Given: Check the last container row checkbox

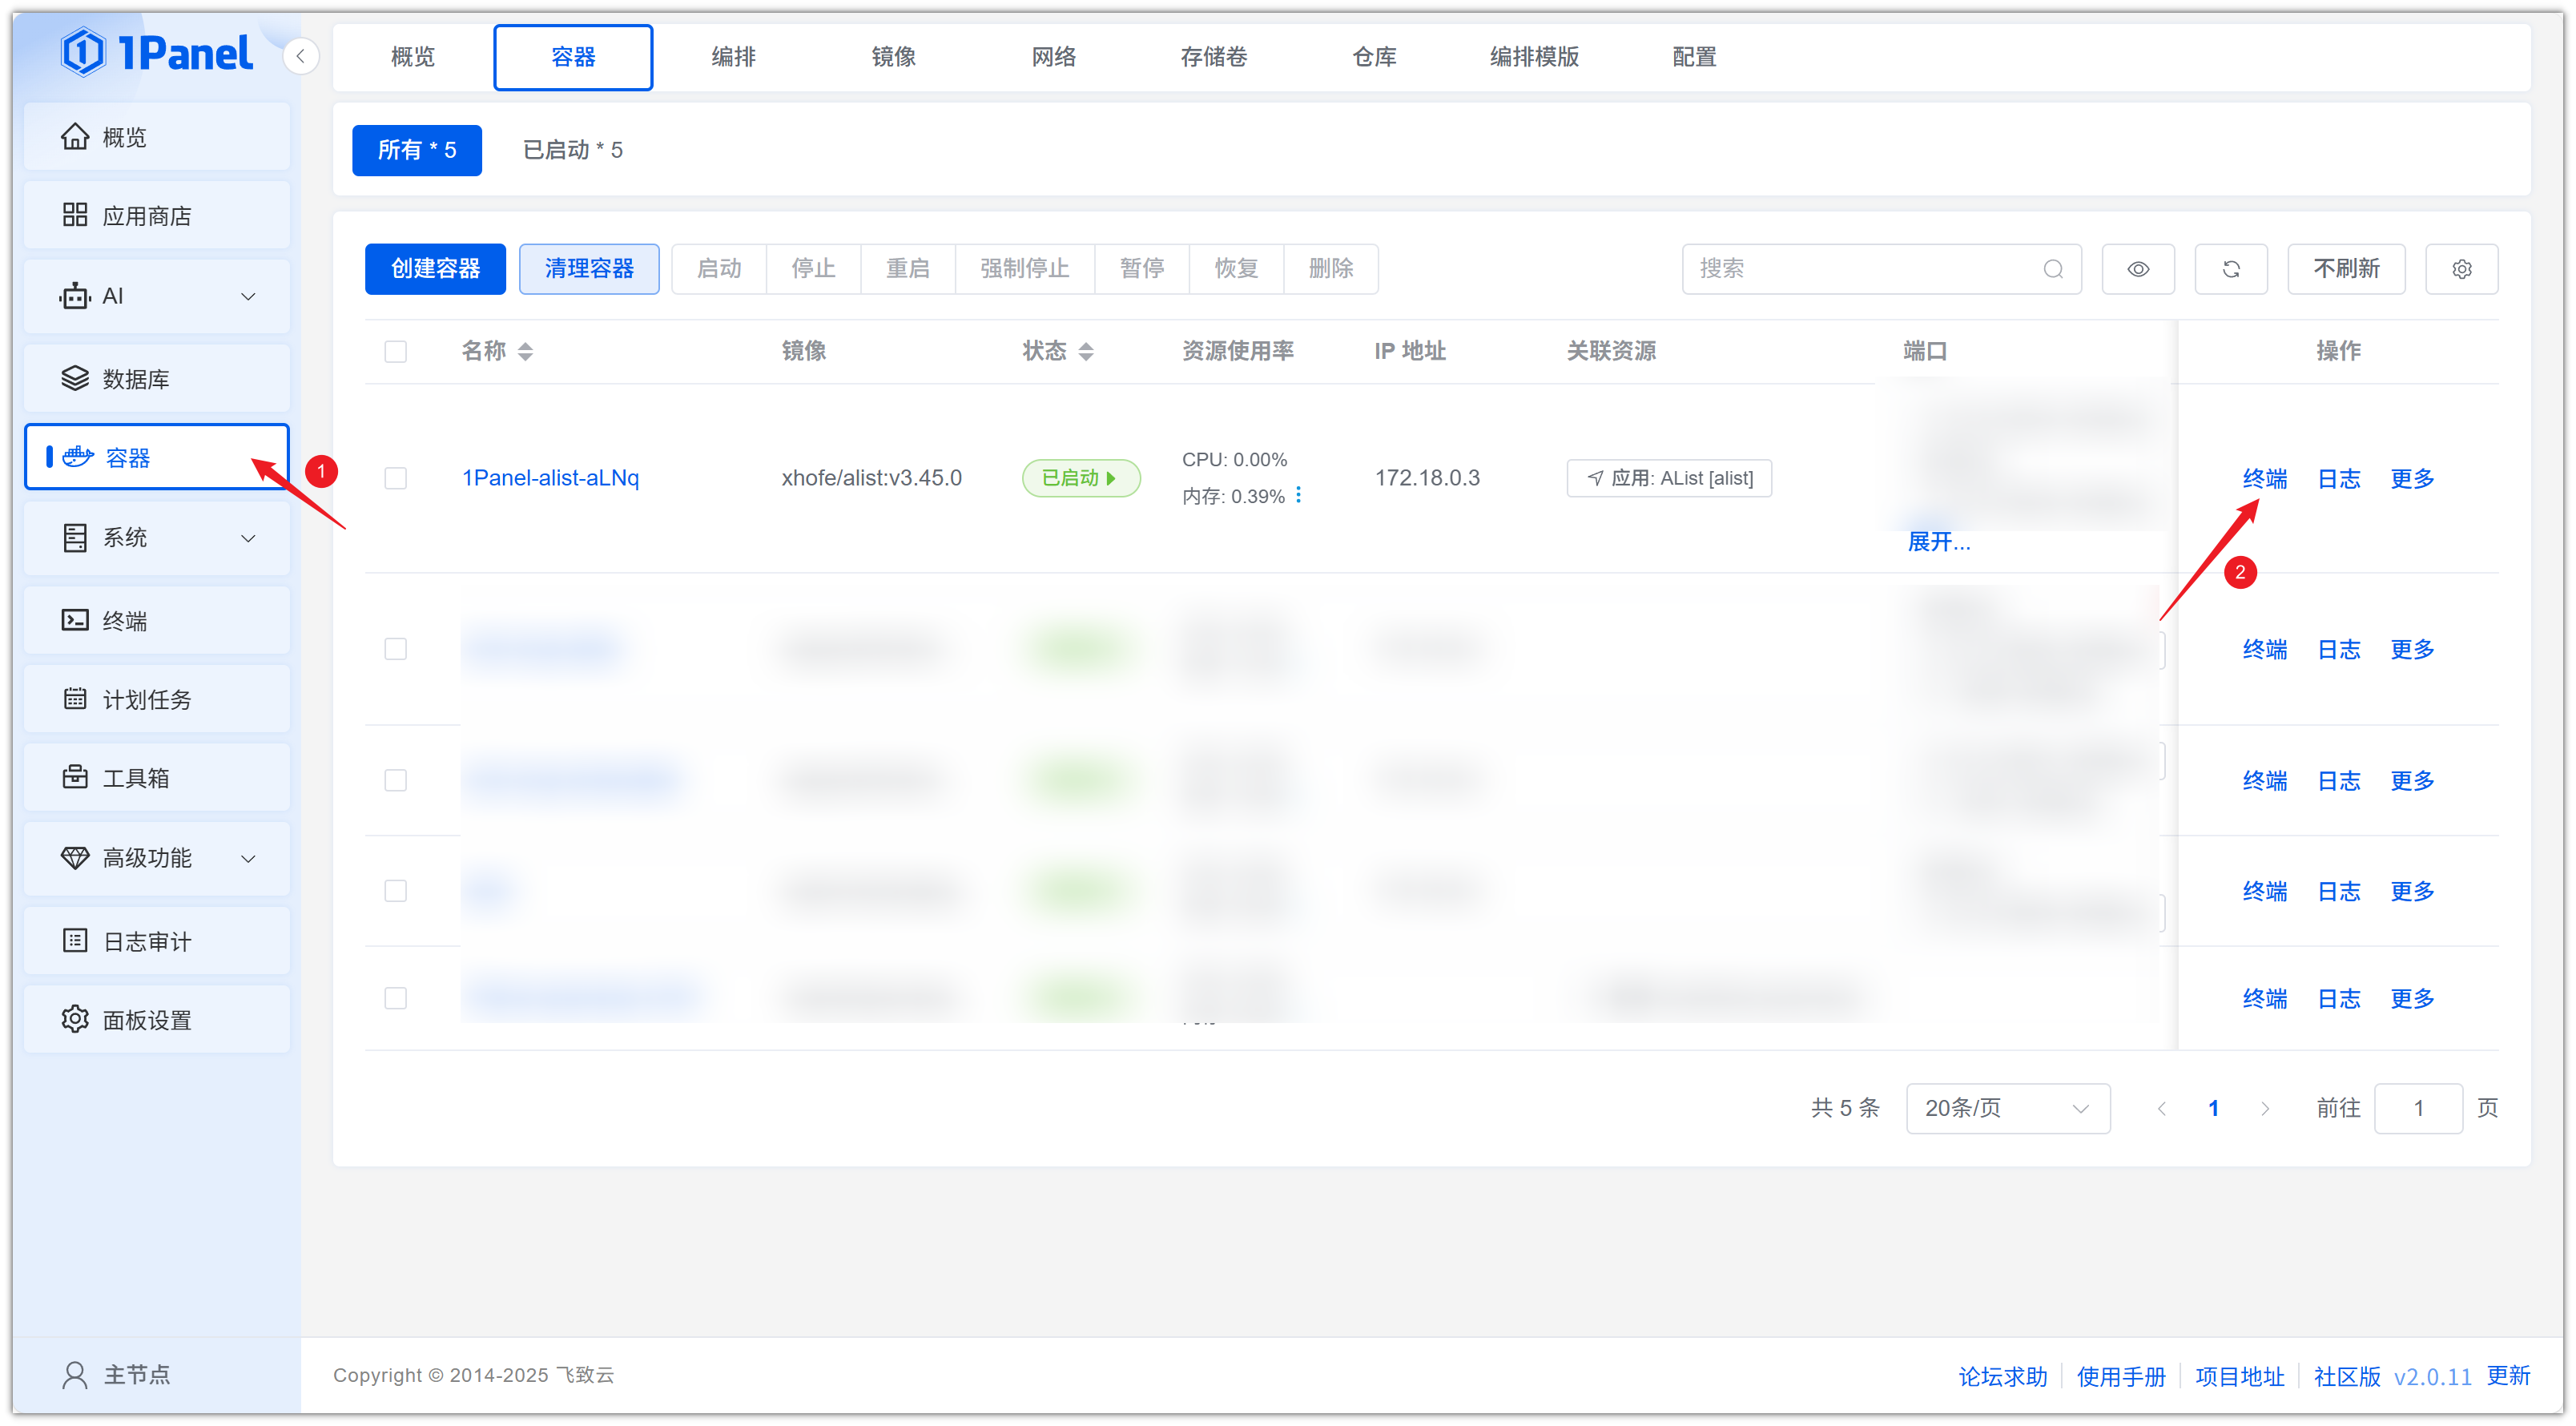Looking at the screenshot, I should tap(396, 997).
